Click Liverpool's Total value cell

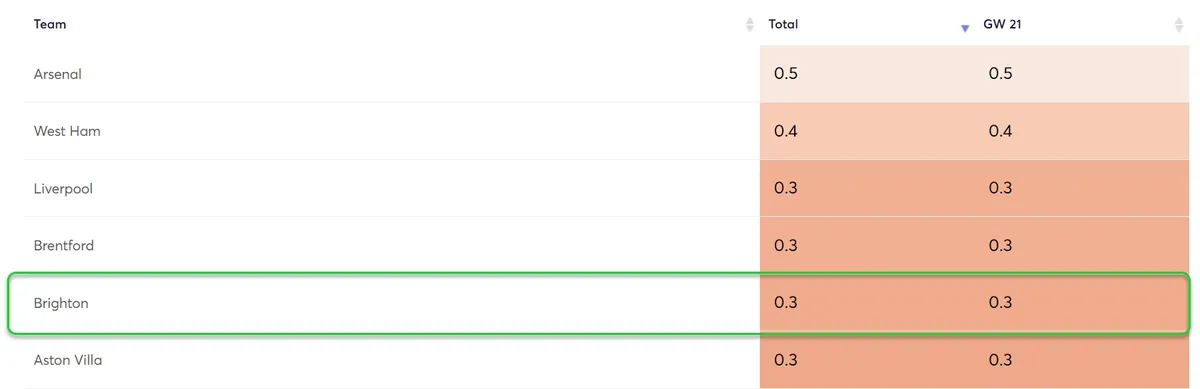[866, 188]
